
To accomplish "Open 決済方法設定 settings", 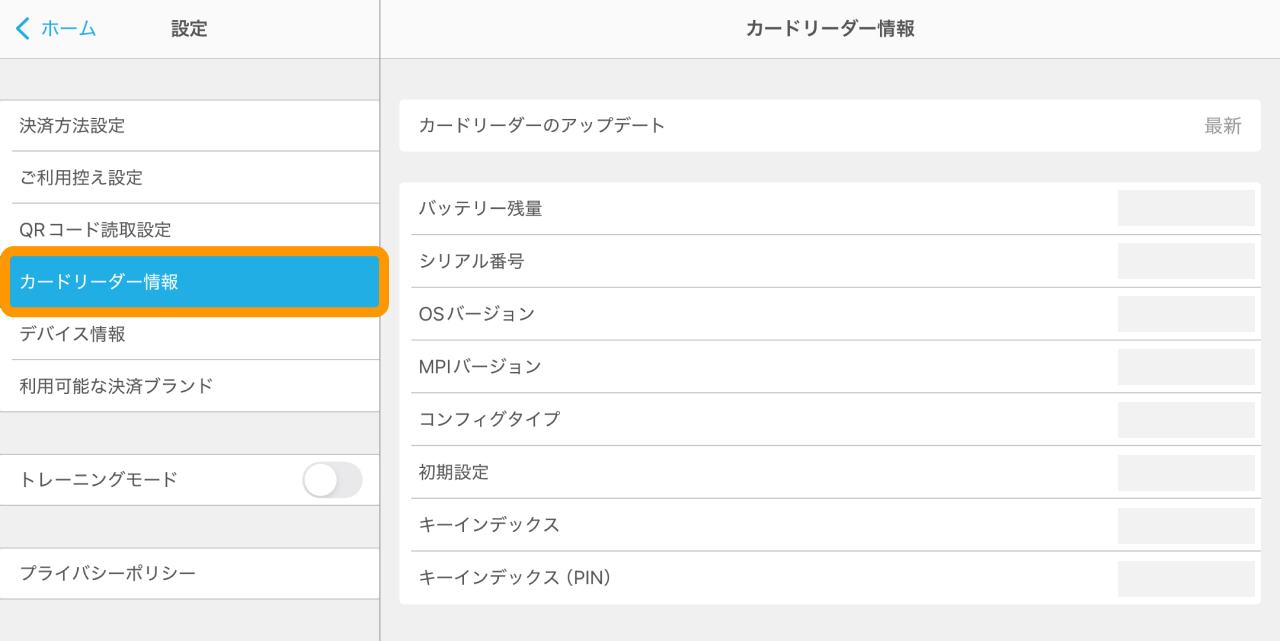I will 190,126.
